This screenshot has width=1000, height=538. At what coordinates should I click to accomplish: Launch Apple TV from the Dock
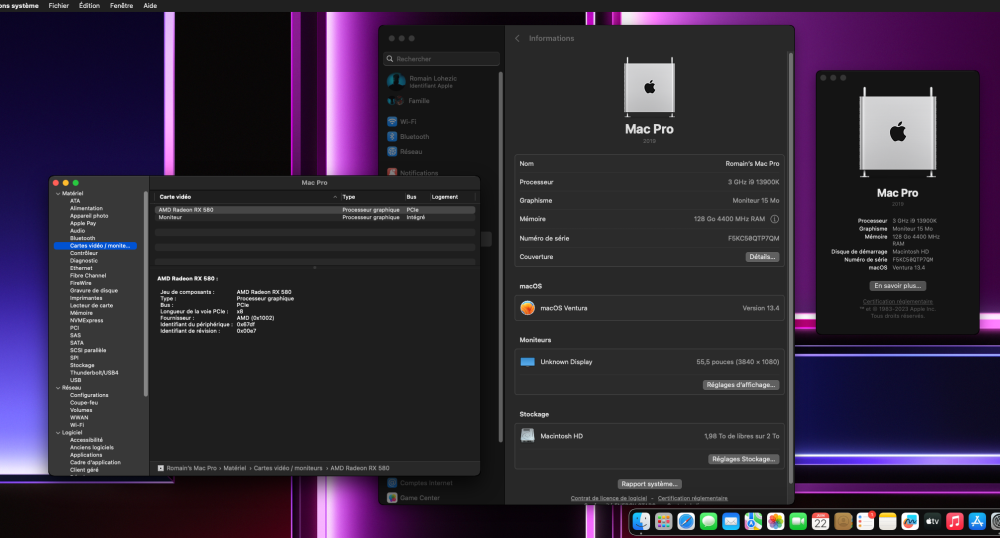pos(932,521)
